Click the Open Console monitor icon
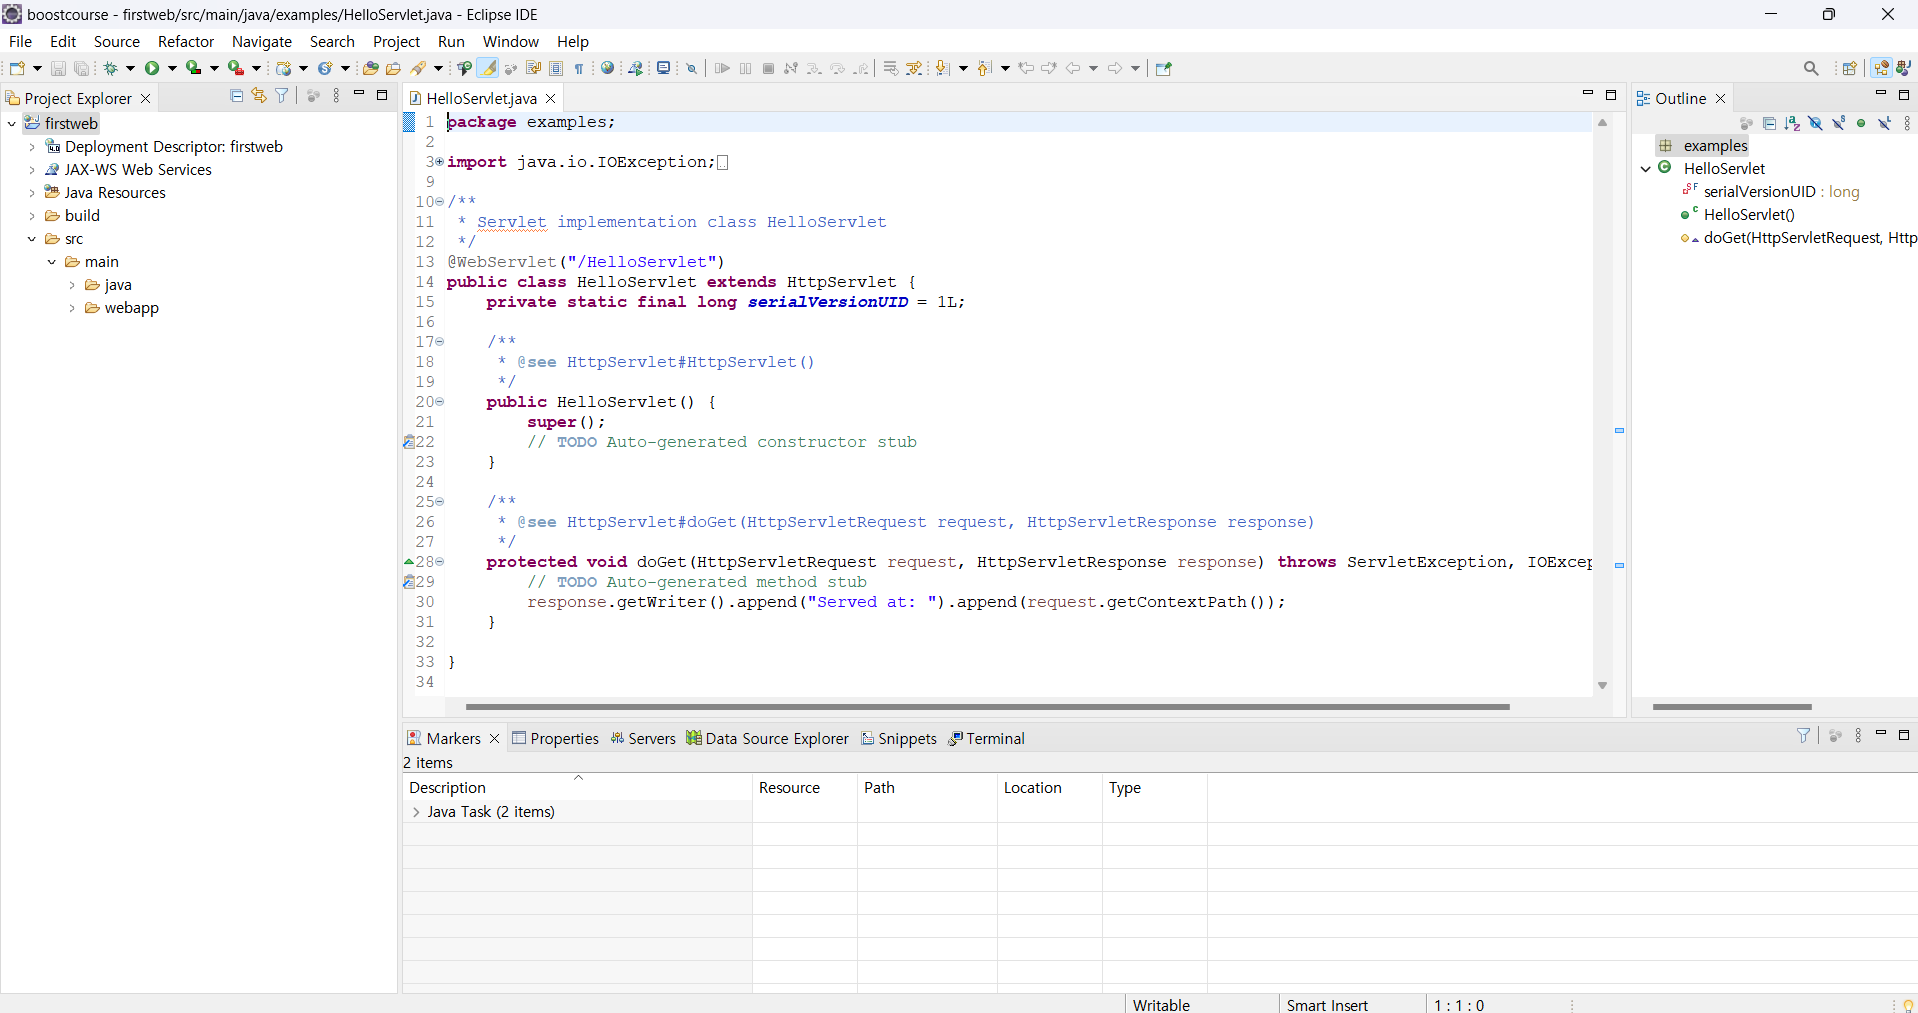 [663, 68]
